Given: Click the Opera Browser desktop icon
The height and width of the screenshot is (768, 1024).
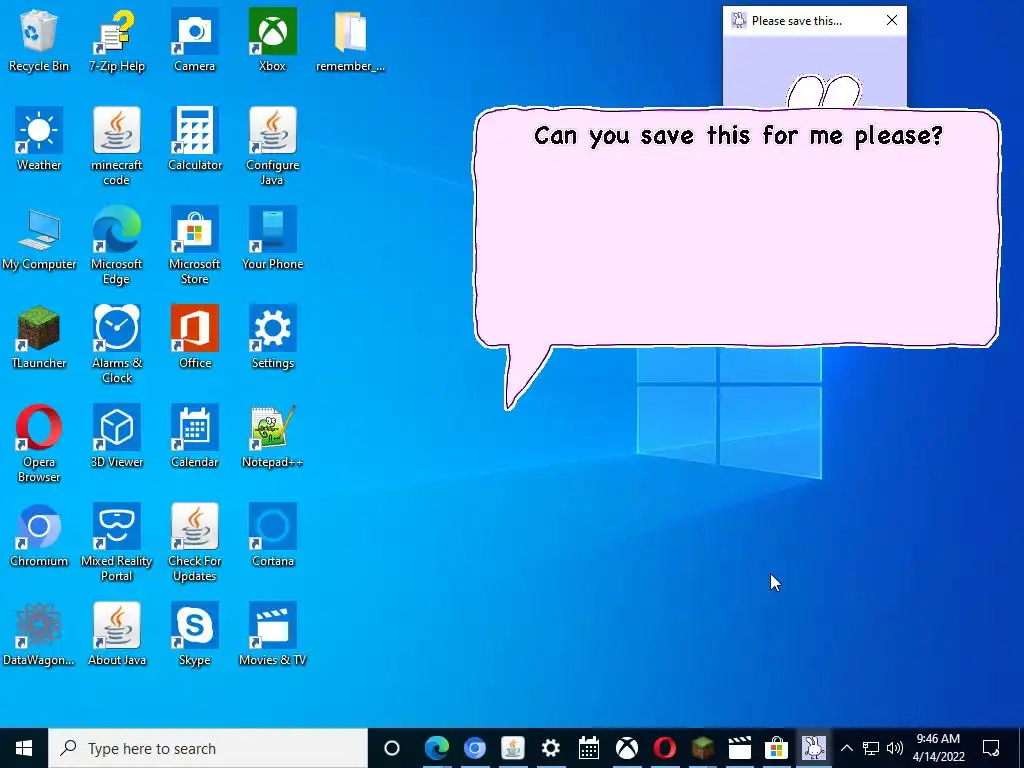Looking at the screenshot, I should 39,443.
